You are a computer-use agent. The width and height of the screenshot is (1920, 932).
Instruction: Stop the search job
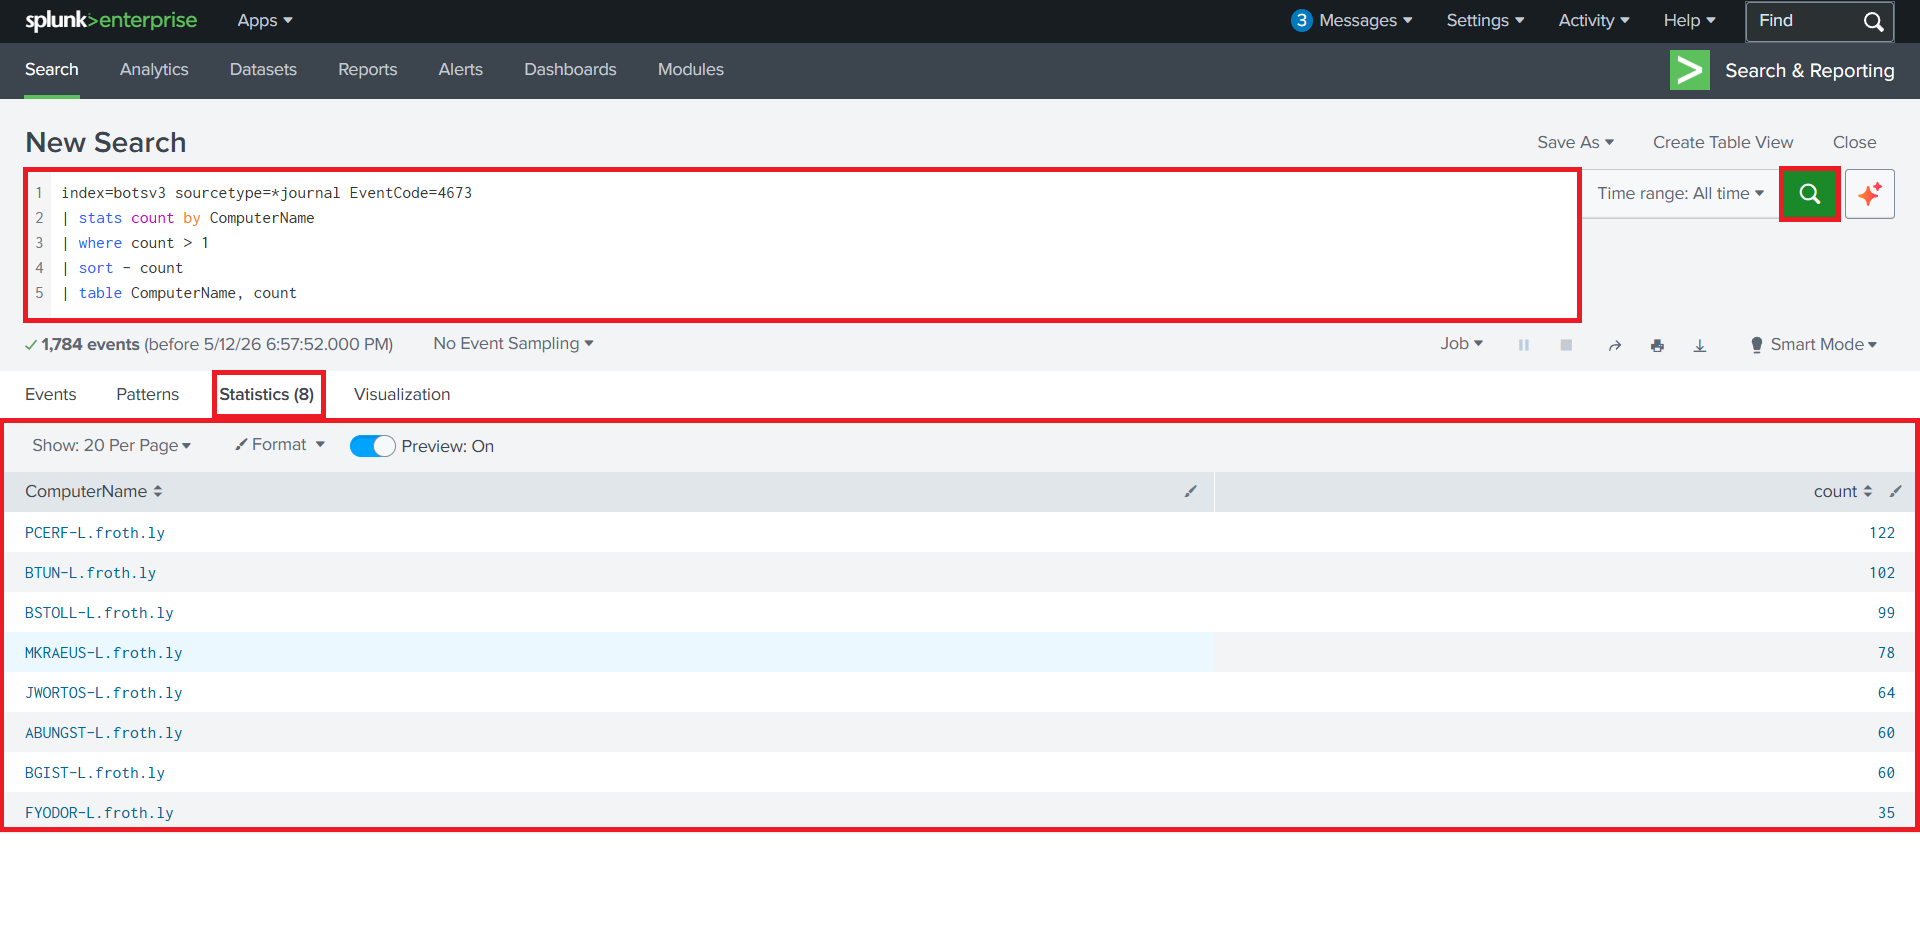click(1566, 345)
